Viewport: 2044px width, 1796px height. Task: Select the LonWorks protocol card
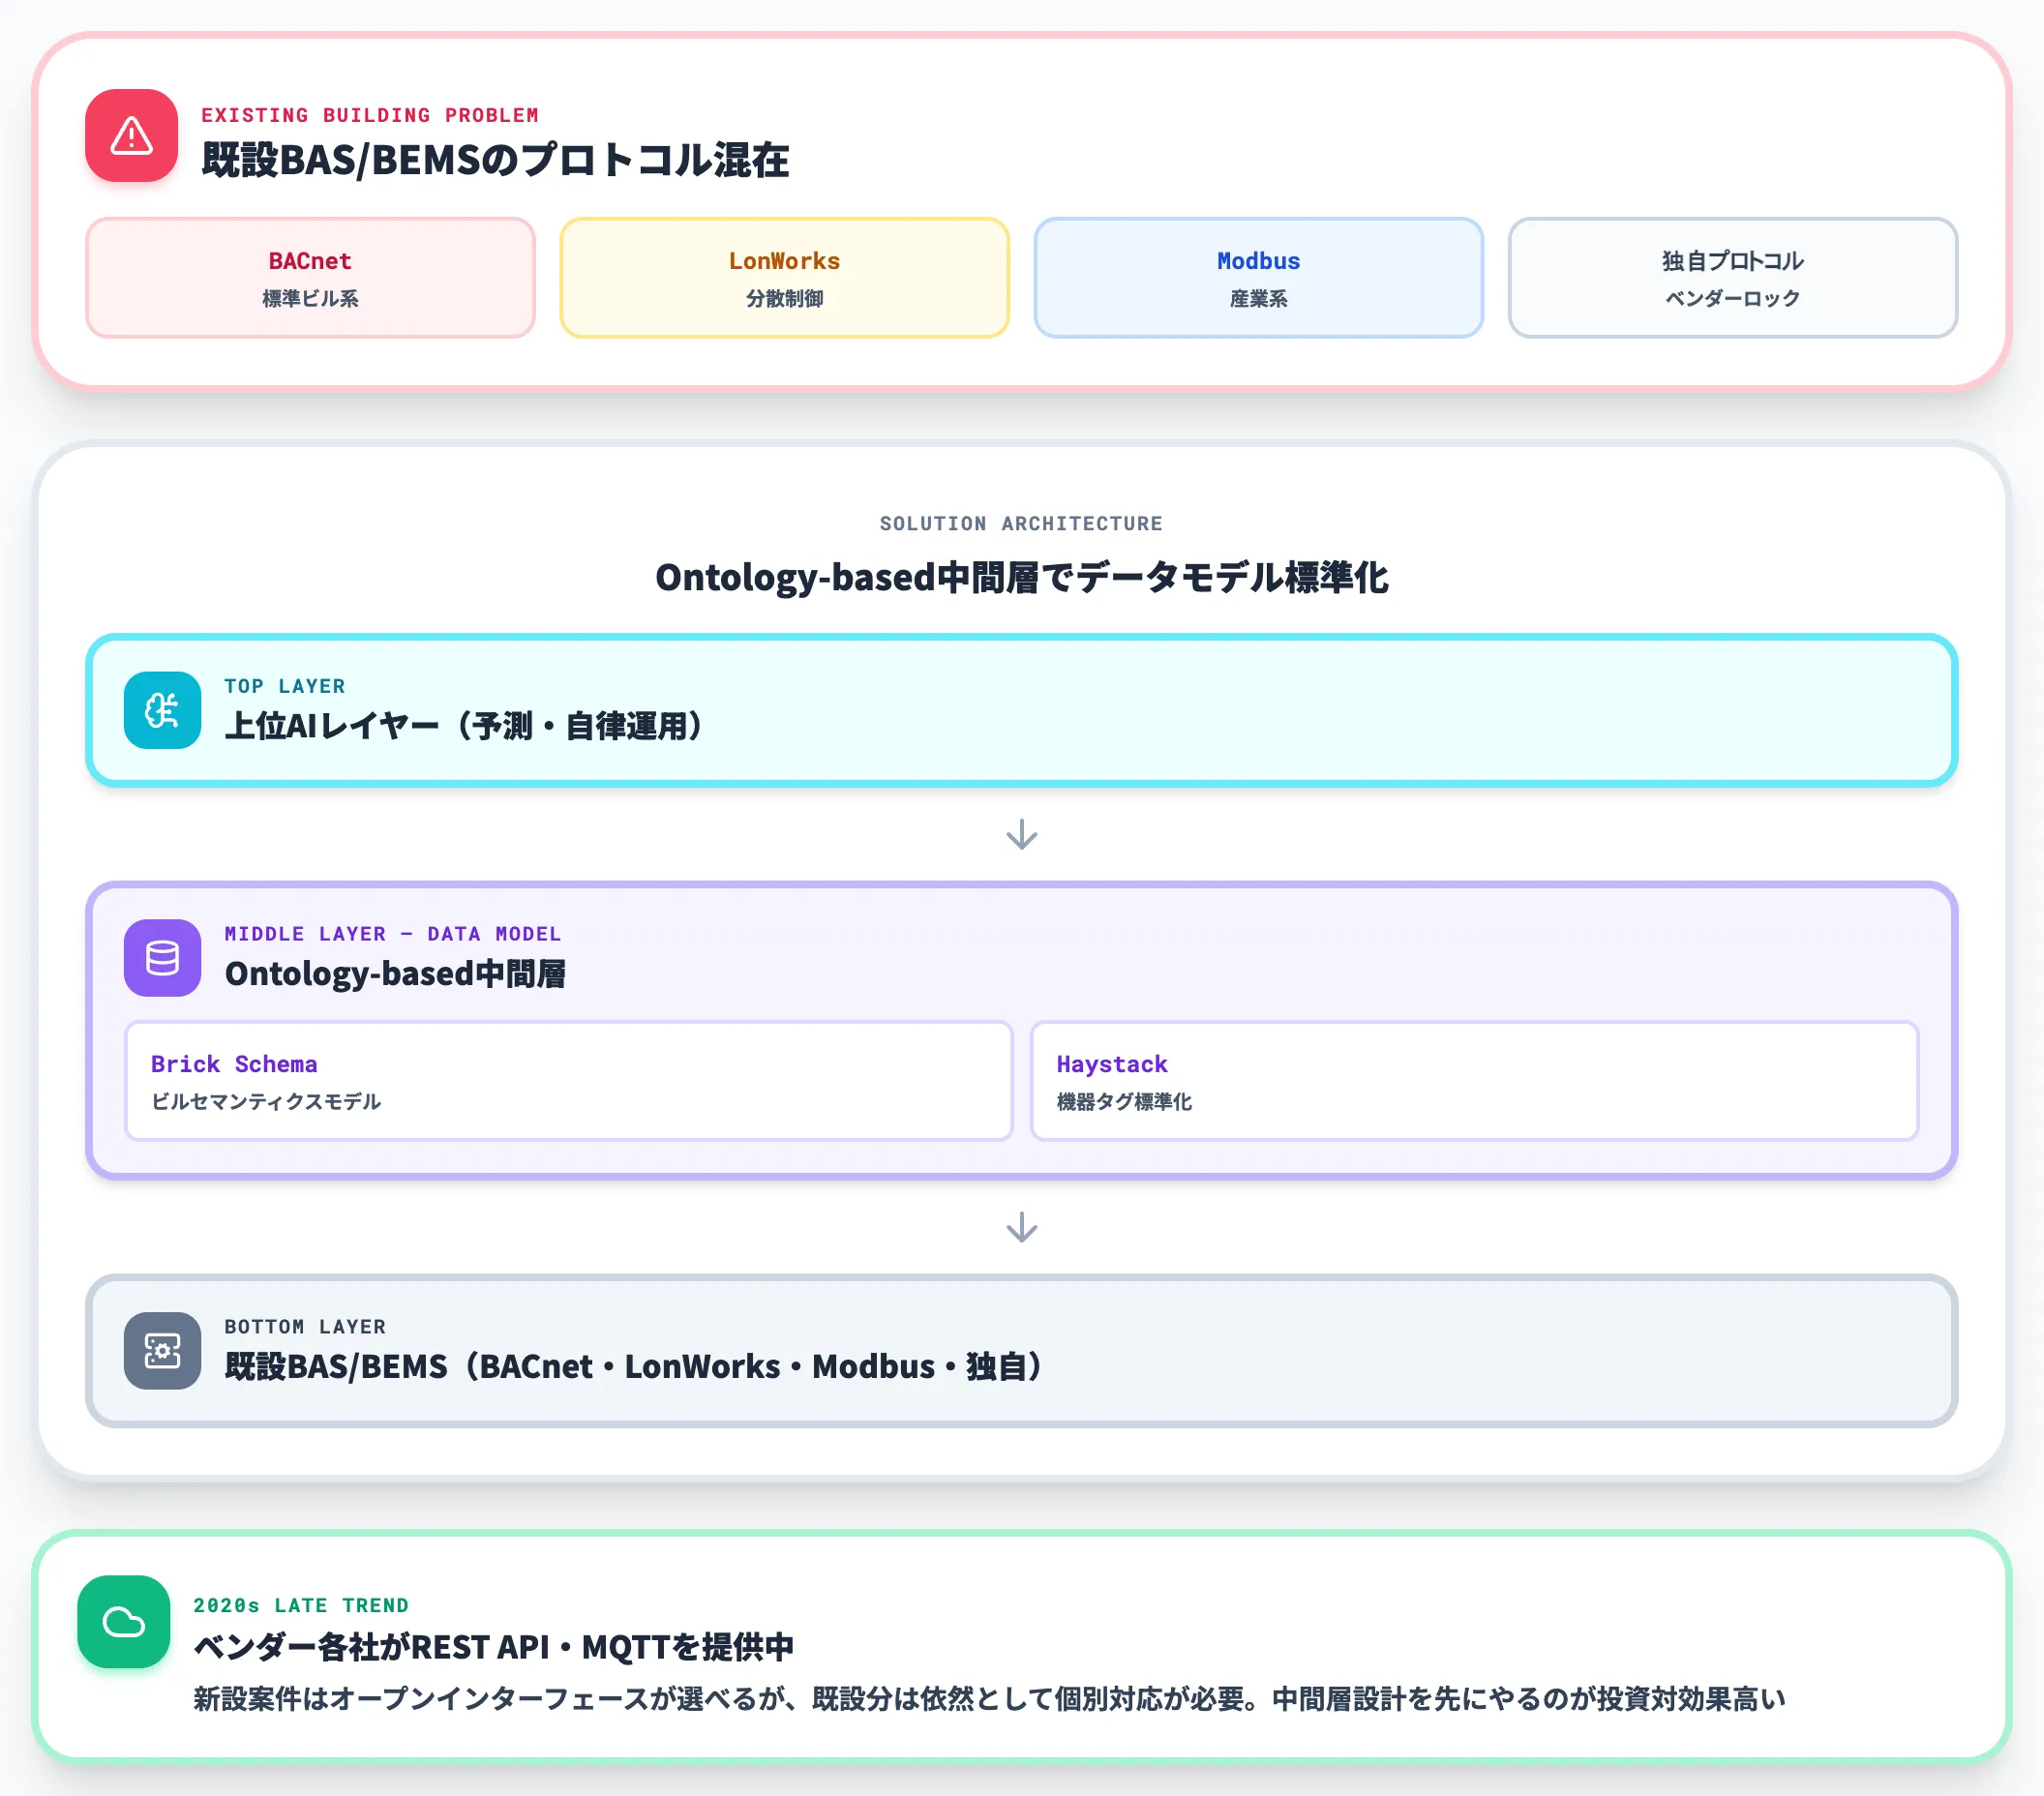pyautogui.click(x=784, y=278)
